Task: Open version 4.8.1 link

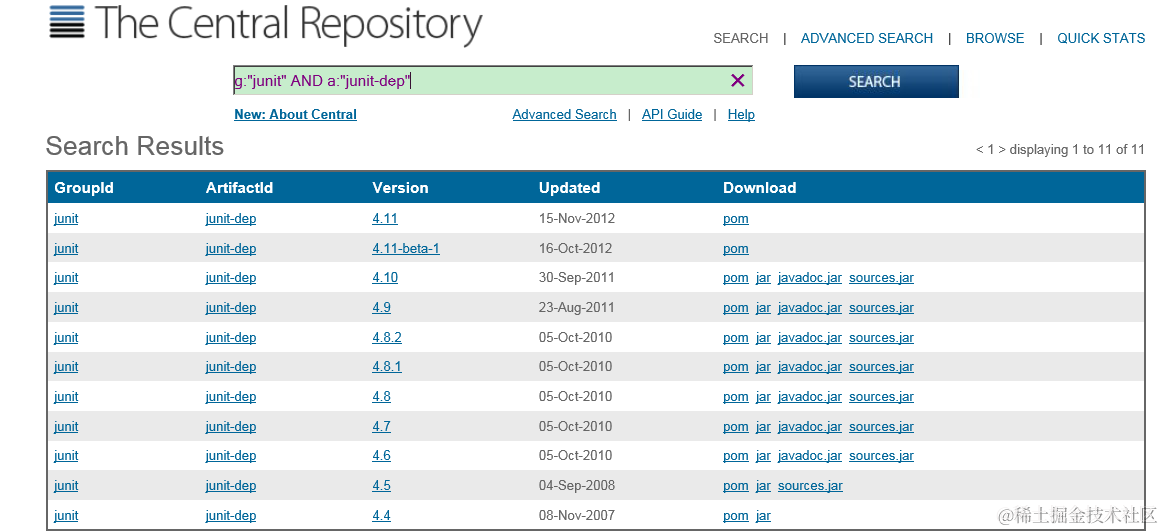Action: [387, 367]
